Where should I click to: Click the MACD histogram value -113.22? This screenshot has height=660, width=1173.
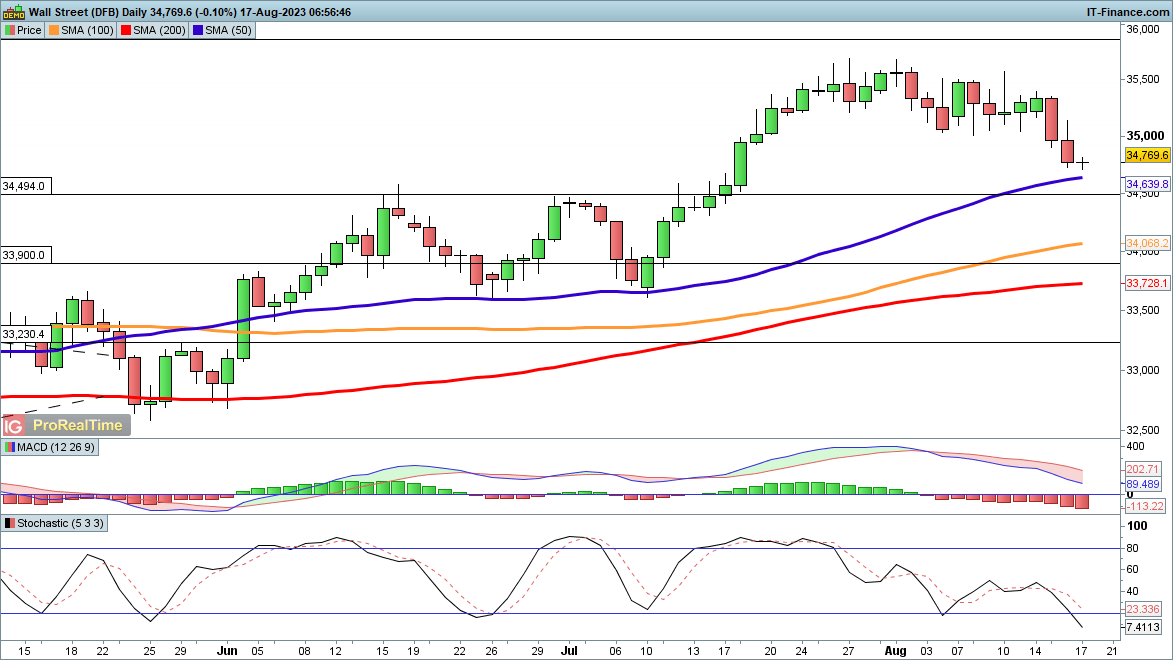coord(1145,507)
